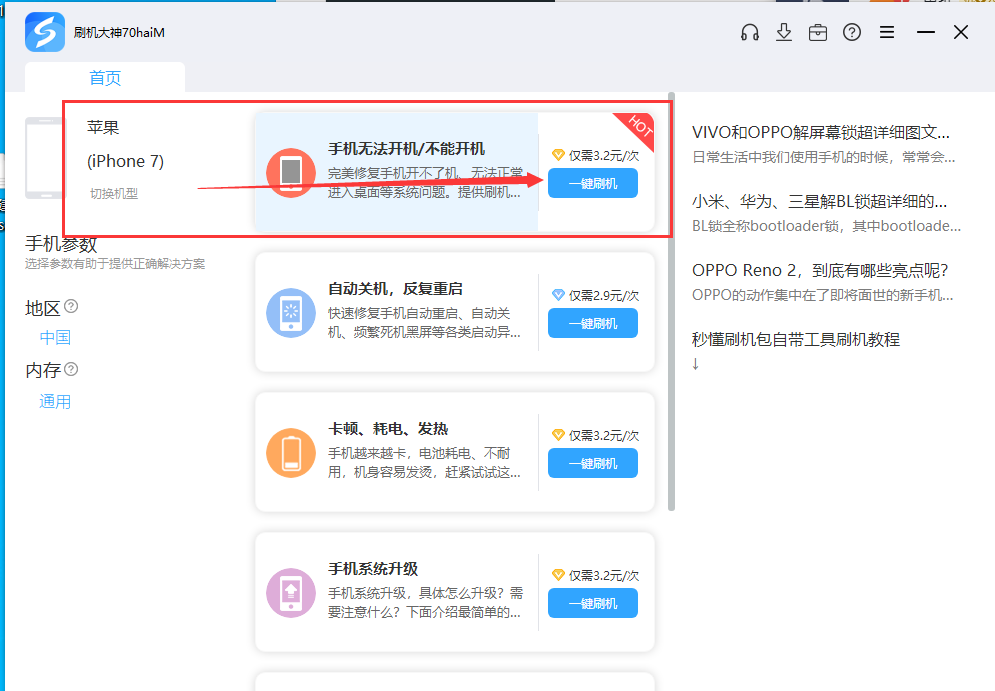Click the red phone icon for 手机无法开机
This screenshot has height=691, width=995.
pyautogui.click(x=291, y=173)
